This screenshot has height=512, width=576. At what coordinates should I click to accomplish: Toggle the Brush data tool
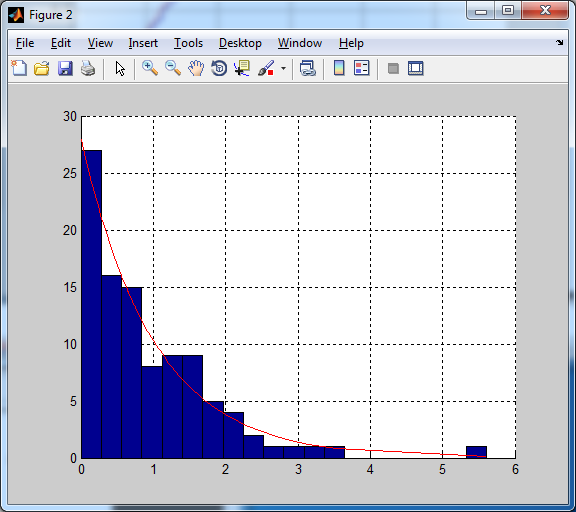click(266, 68)
